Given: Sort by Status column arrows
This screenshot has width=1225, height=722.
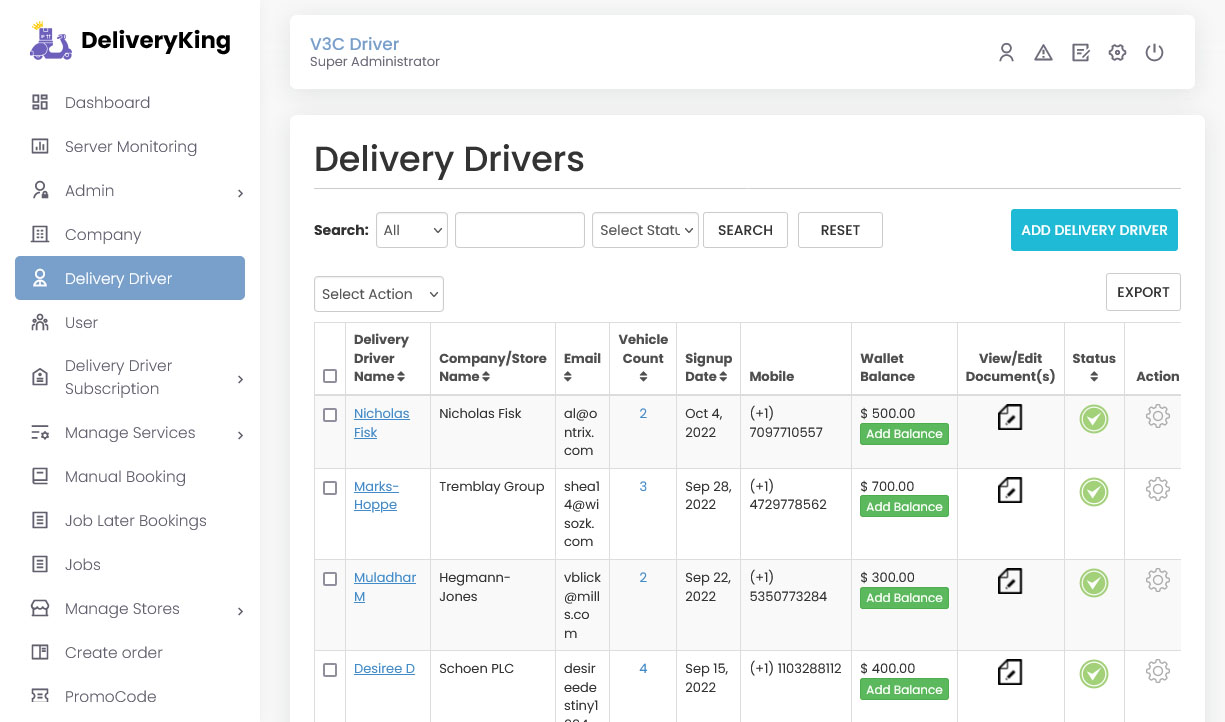Looking at the screenshot, I should (x=1094, y=377).
